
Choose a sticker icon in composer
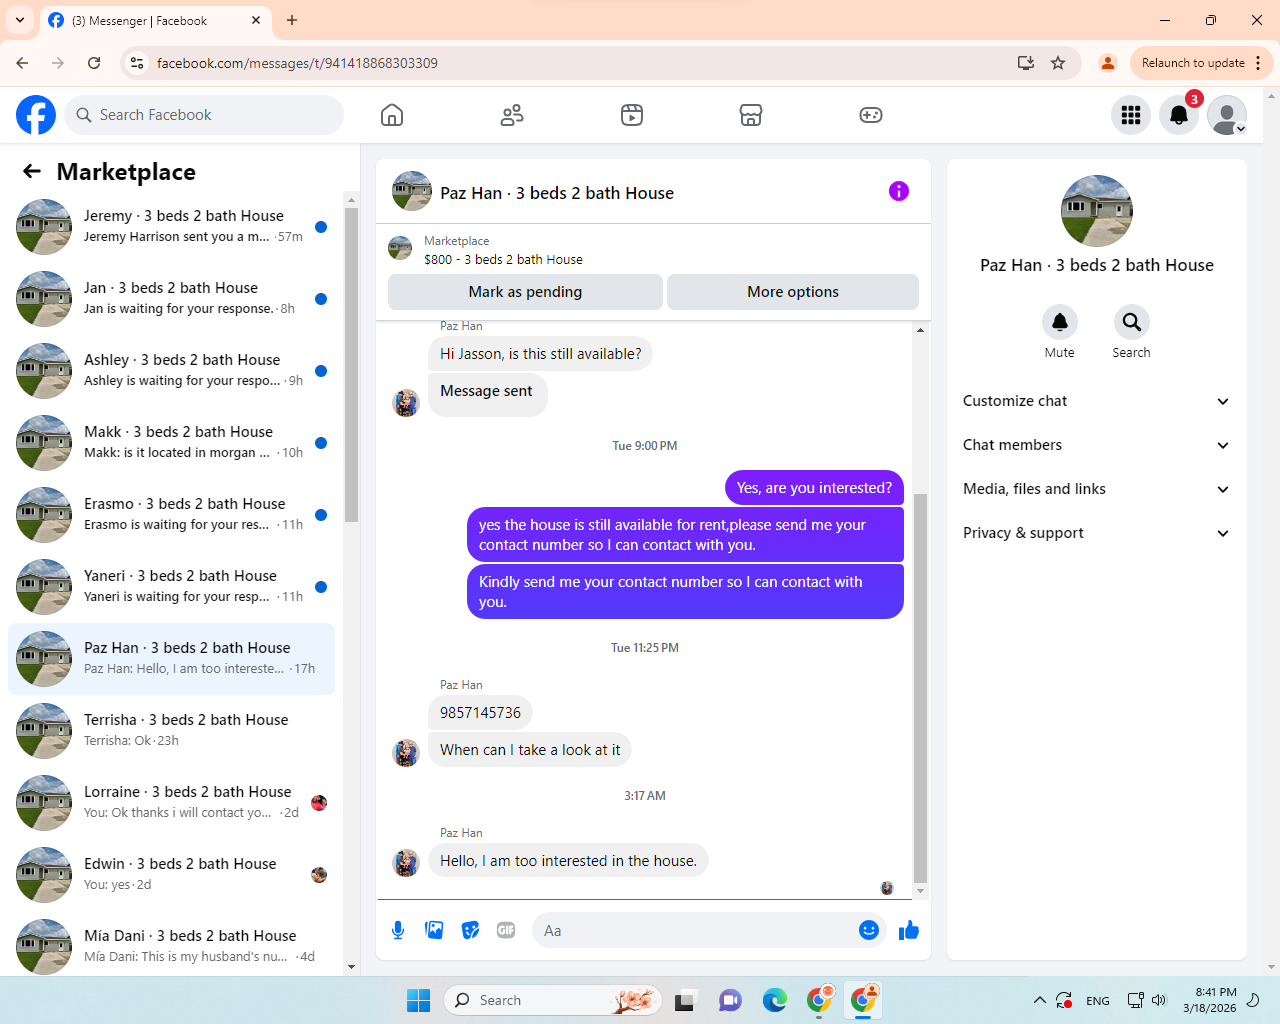click(x=470, y=930)
